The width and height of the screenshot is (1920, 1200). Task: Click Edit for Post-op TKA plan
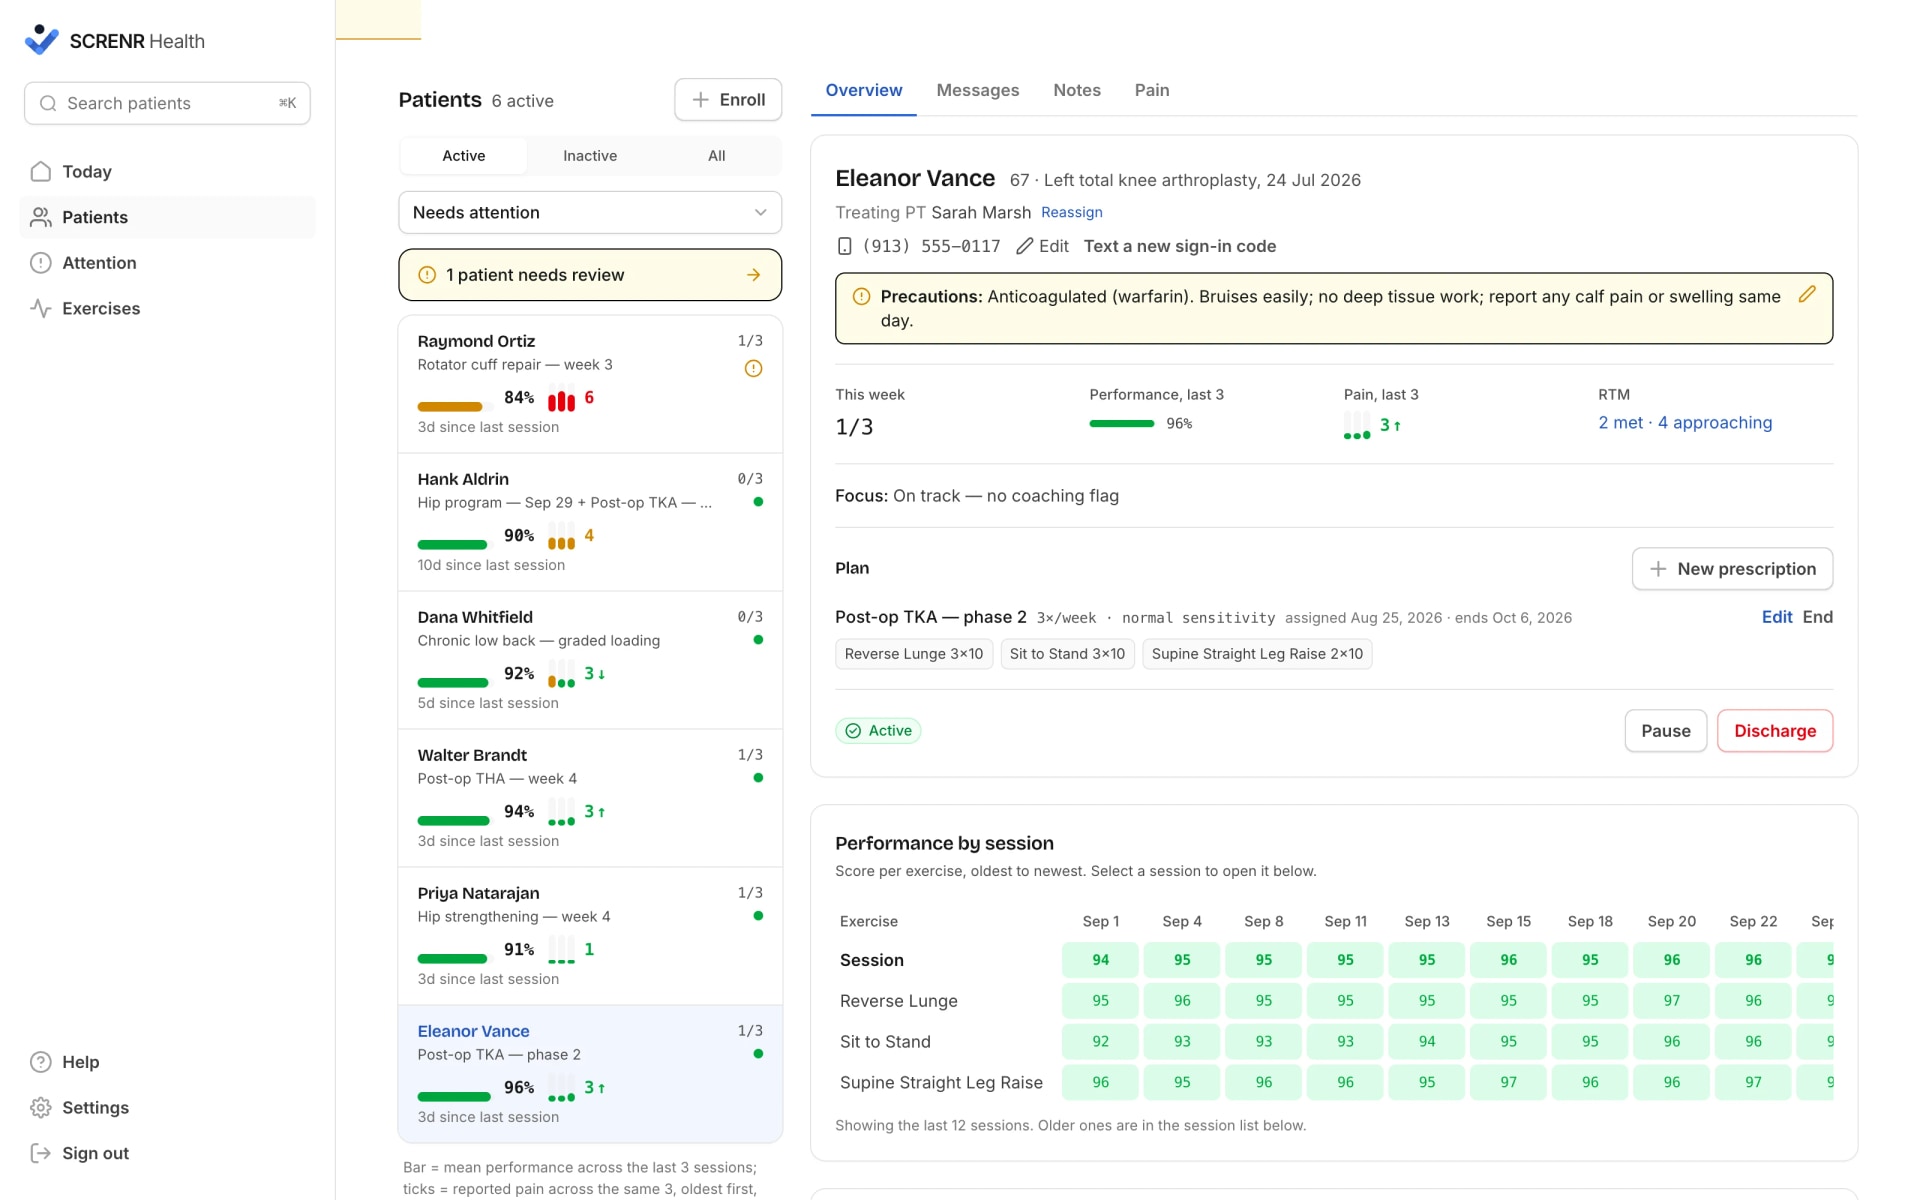click(1777, 617)
